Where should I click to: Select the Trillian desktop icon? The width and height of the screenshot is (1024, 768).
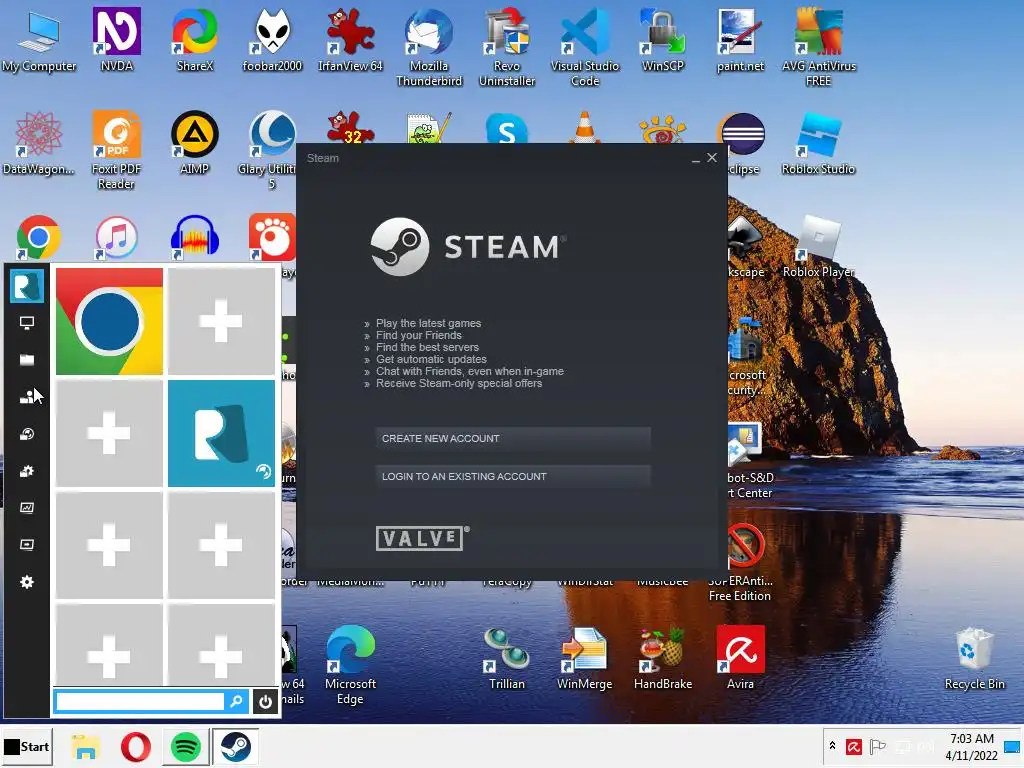(507, 658)
